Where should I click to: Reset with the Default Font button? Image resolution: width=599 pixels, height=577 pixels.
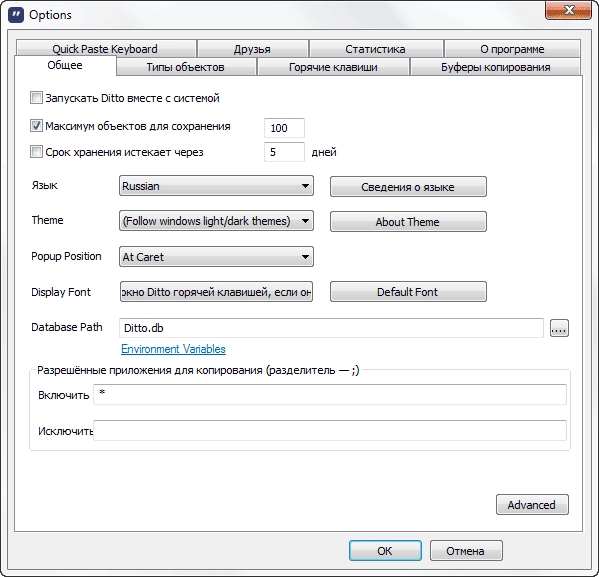click(x=408, y=292)
